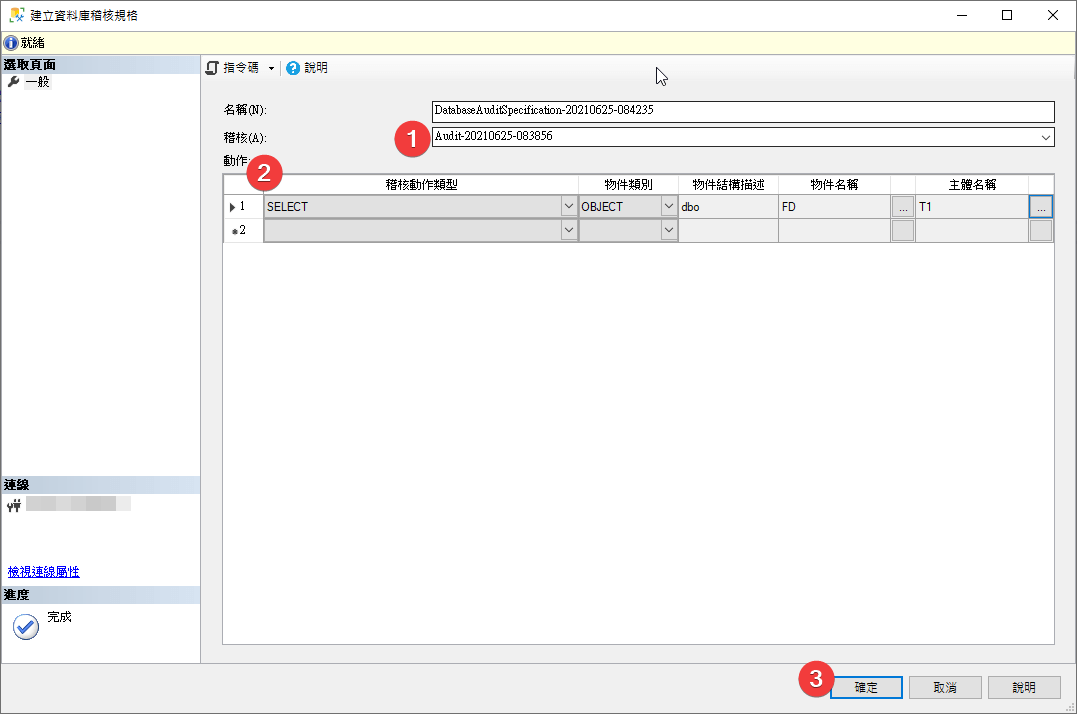Browse object name with ellipsis button
Viewport: 1077px width, 714px height.
[903, 207]
